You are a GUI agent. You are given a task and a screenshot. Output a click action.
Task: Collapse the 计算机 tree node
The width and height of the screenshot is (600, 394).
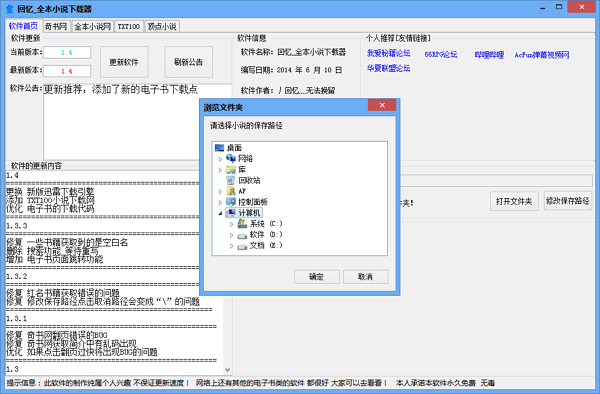(x=220, y=213)
